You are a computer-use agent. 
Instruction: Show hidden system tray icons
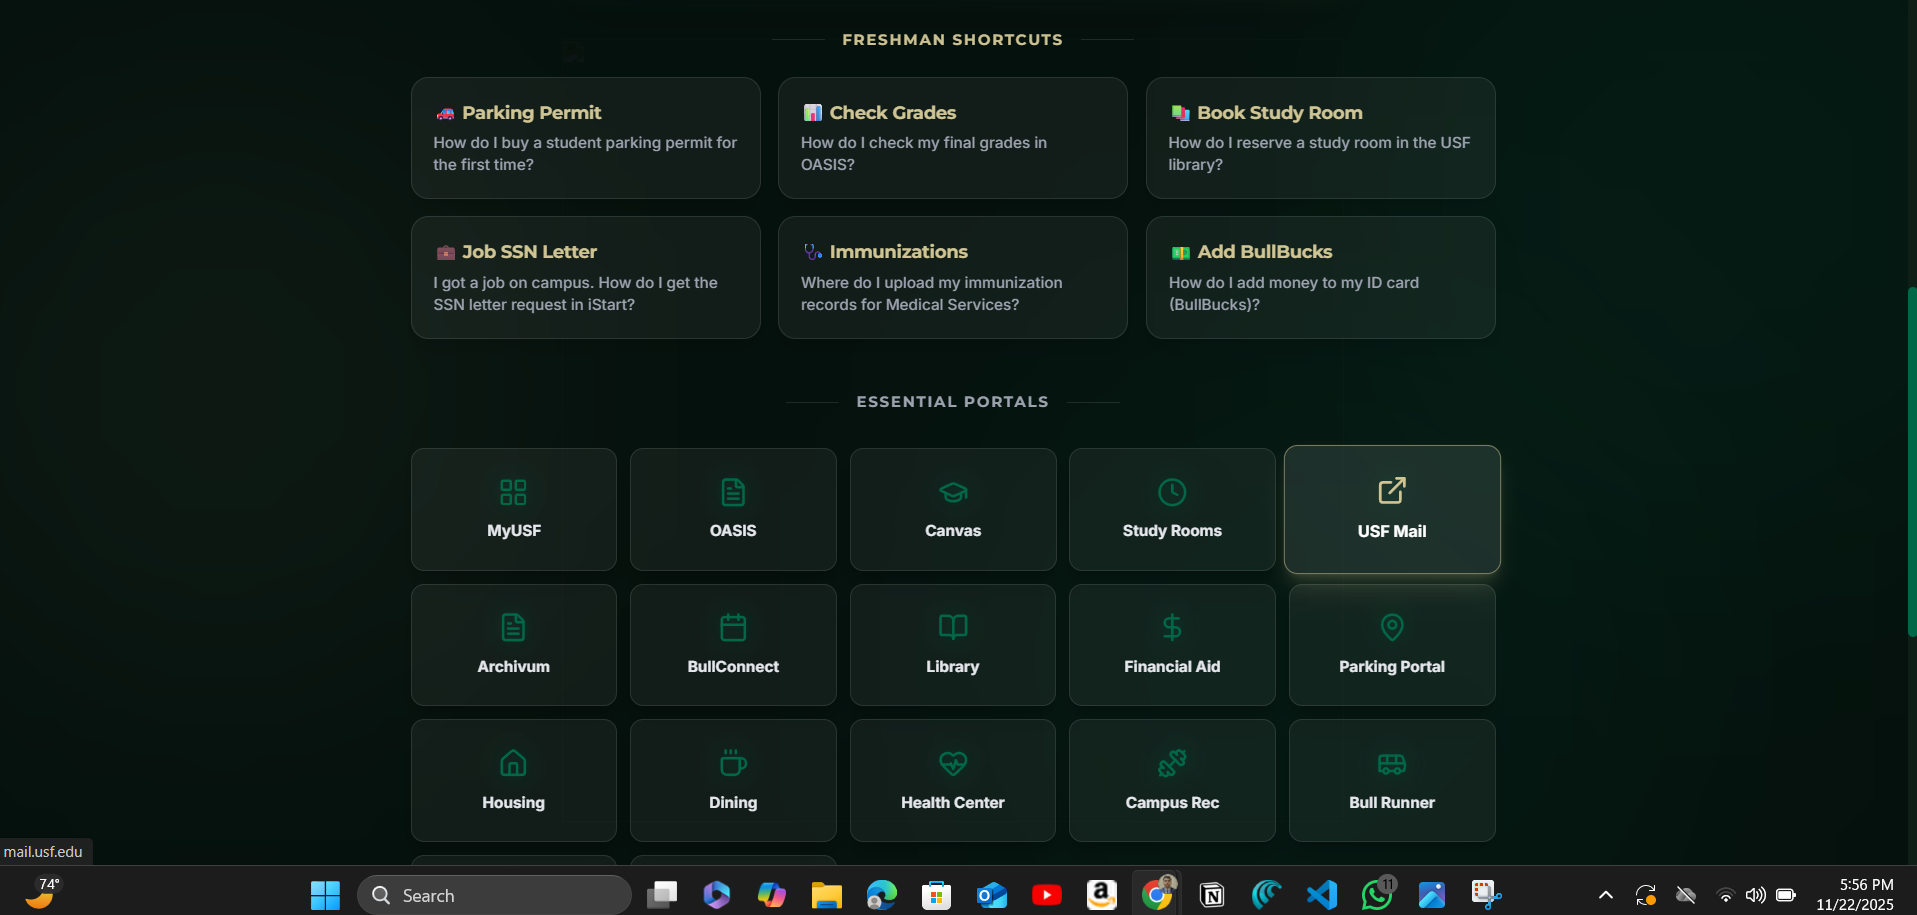pyautogui.click(x=1606, y=895)
